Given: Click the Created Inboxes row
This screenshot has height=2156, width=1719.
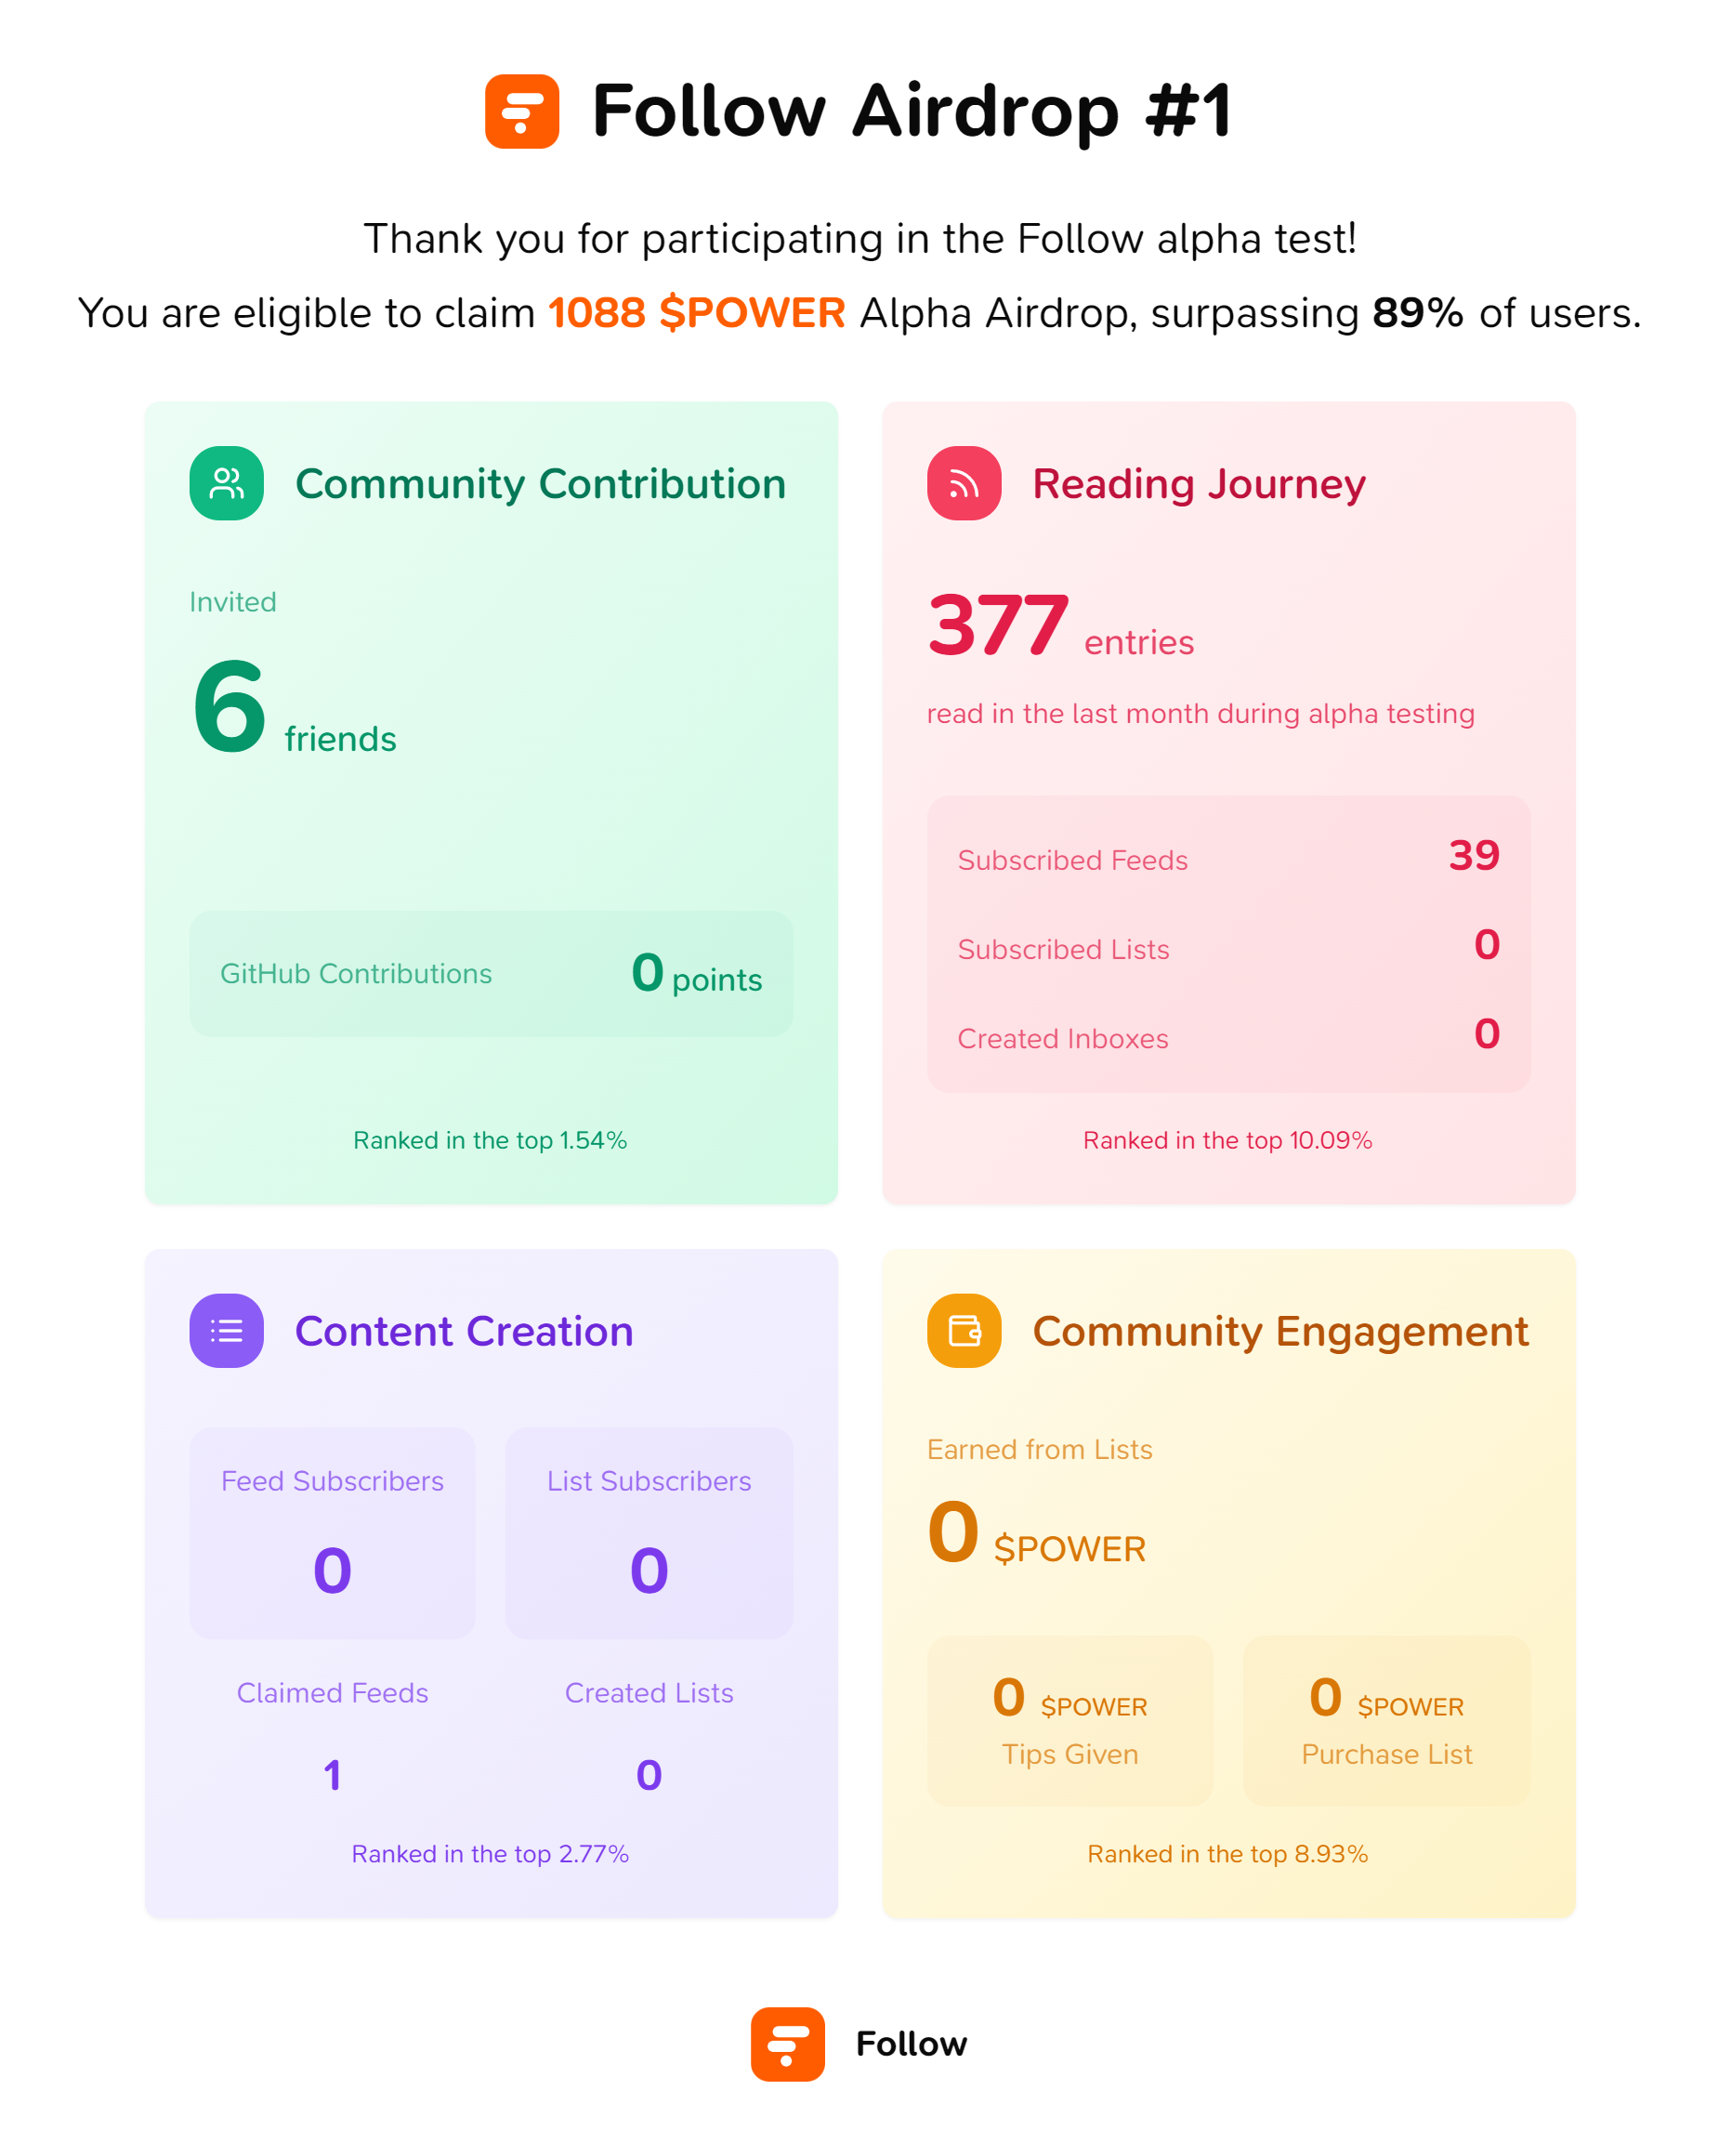Looking at the screenshot, I should pos(1228,1036).
